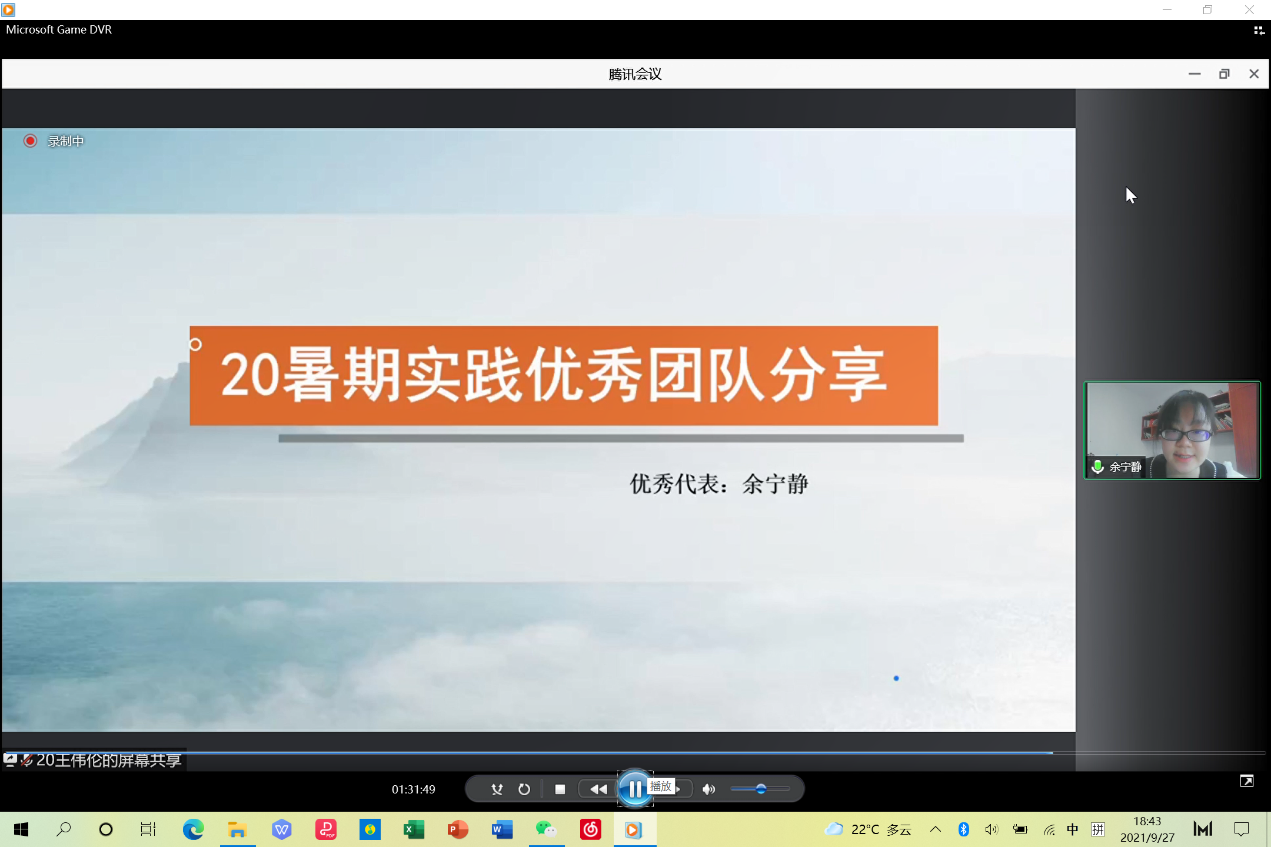Open the library switch icon at top right
The height and width of the screenshot is (847, 1271).
(x=1259, y=30)
